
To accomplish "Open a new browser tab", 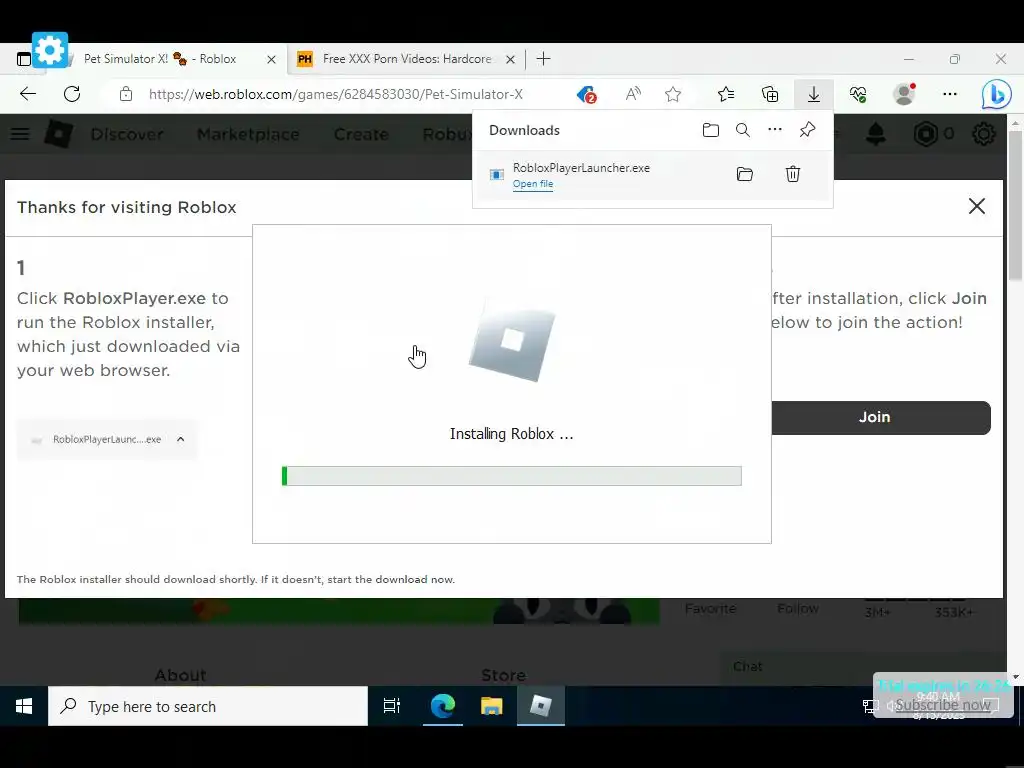I will 543,59.
